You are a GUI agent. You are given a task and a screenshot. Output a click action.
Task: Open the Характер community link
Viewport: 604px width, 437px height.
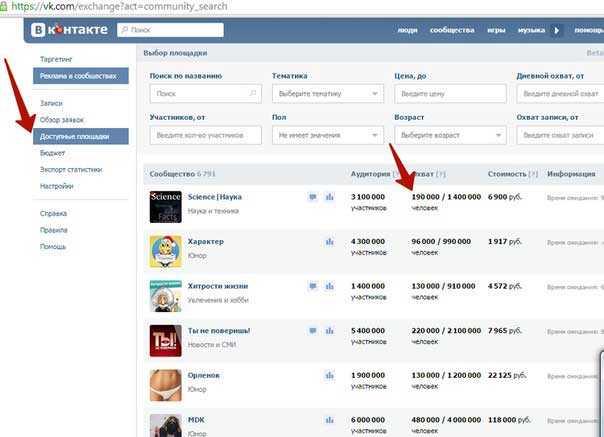206,242
